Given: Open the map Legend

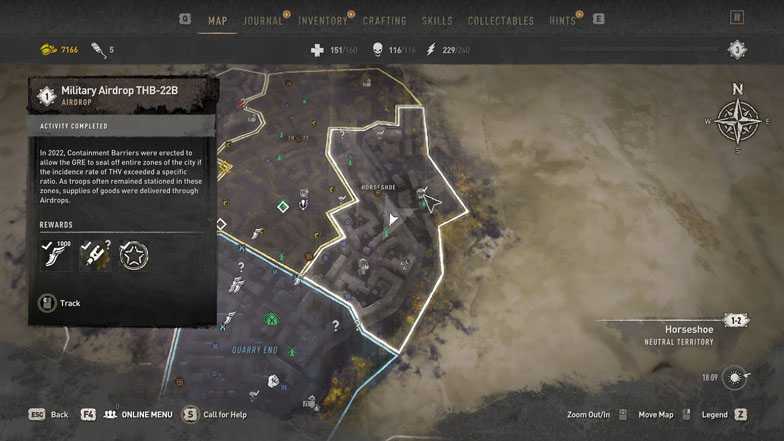Looking at the screenshot, I should pyautogui.click(x=724, y=414).
